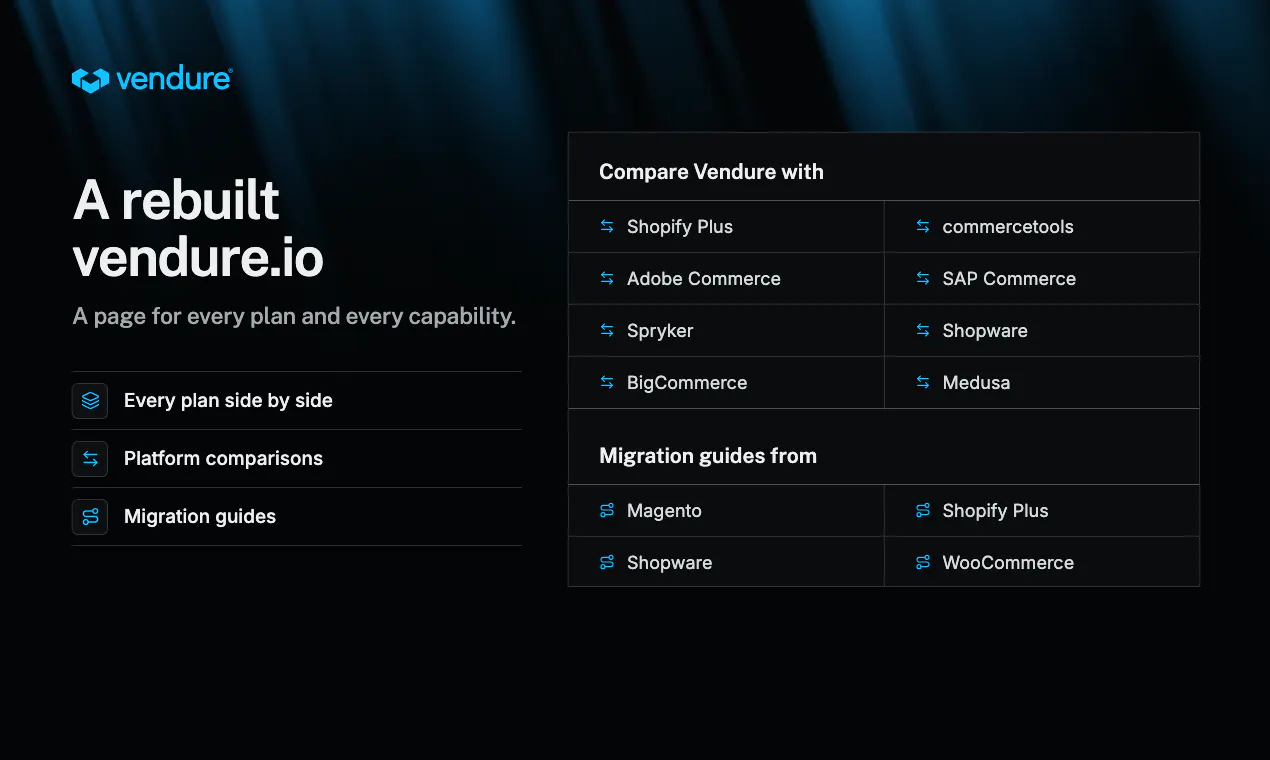The width and height of the screenshot is (1270, 760).
Task: Click the migration icon next to Magento
Action: coord(607,510)
